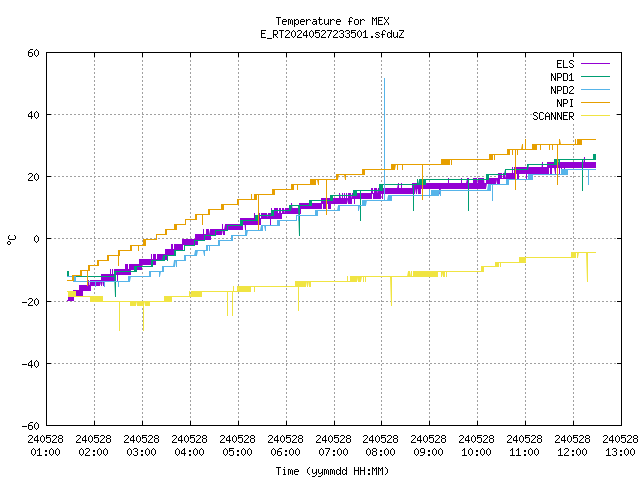Click the y-axis tick label -60
The height and width of the screenshot is (480, 640).
pos(31,426)
